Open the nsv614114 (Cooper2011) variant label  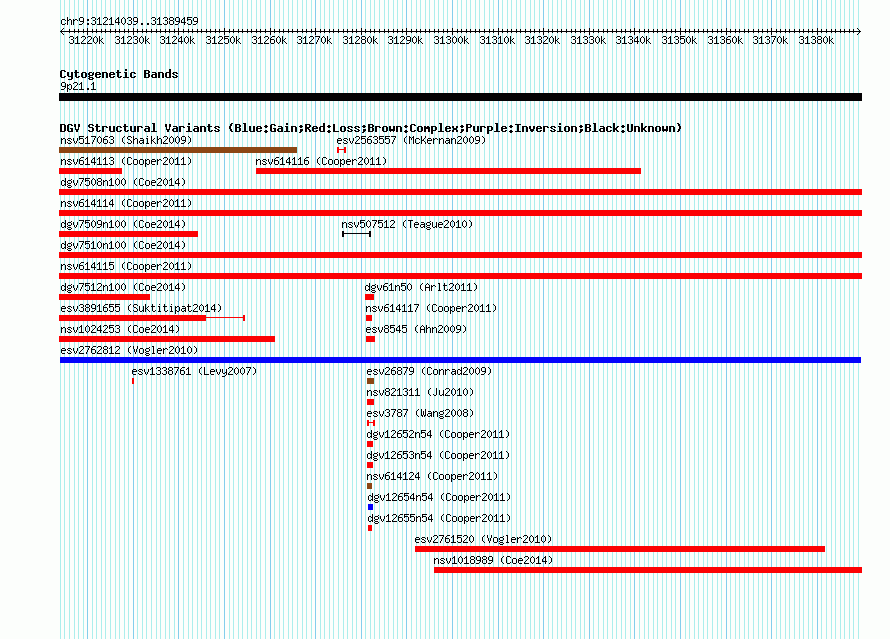click(x=126, y=203)
